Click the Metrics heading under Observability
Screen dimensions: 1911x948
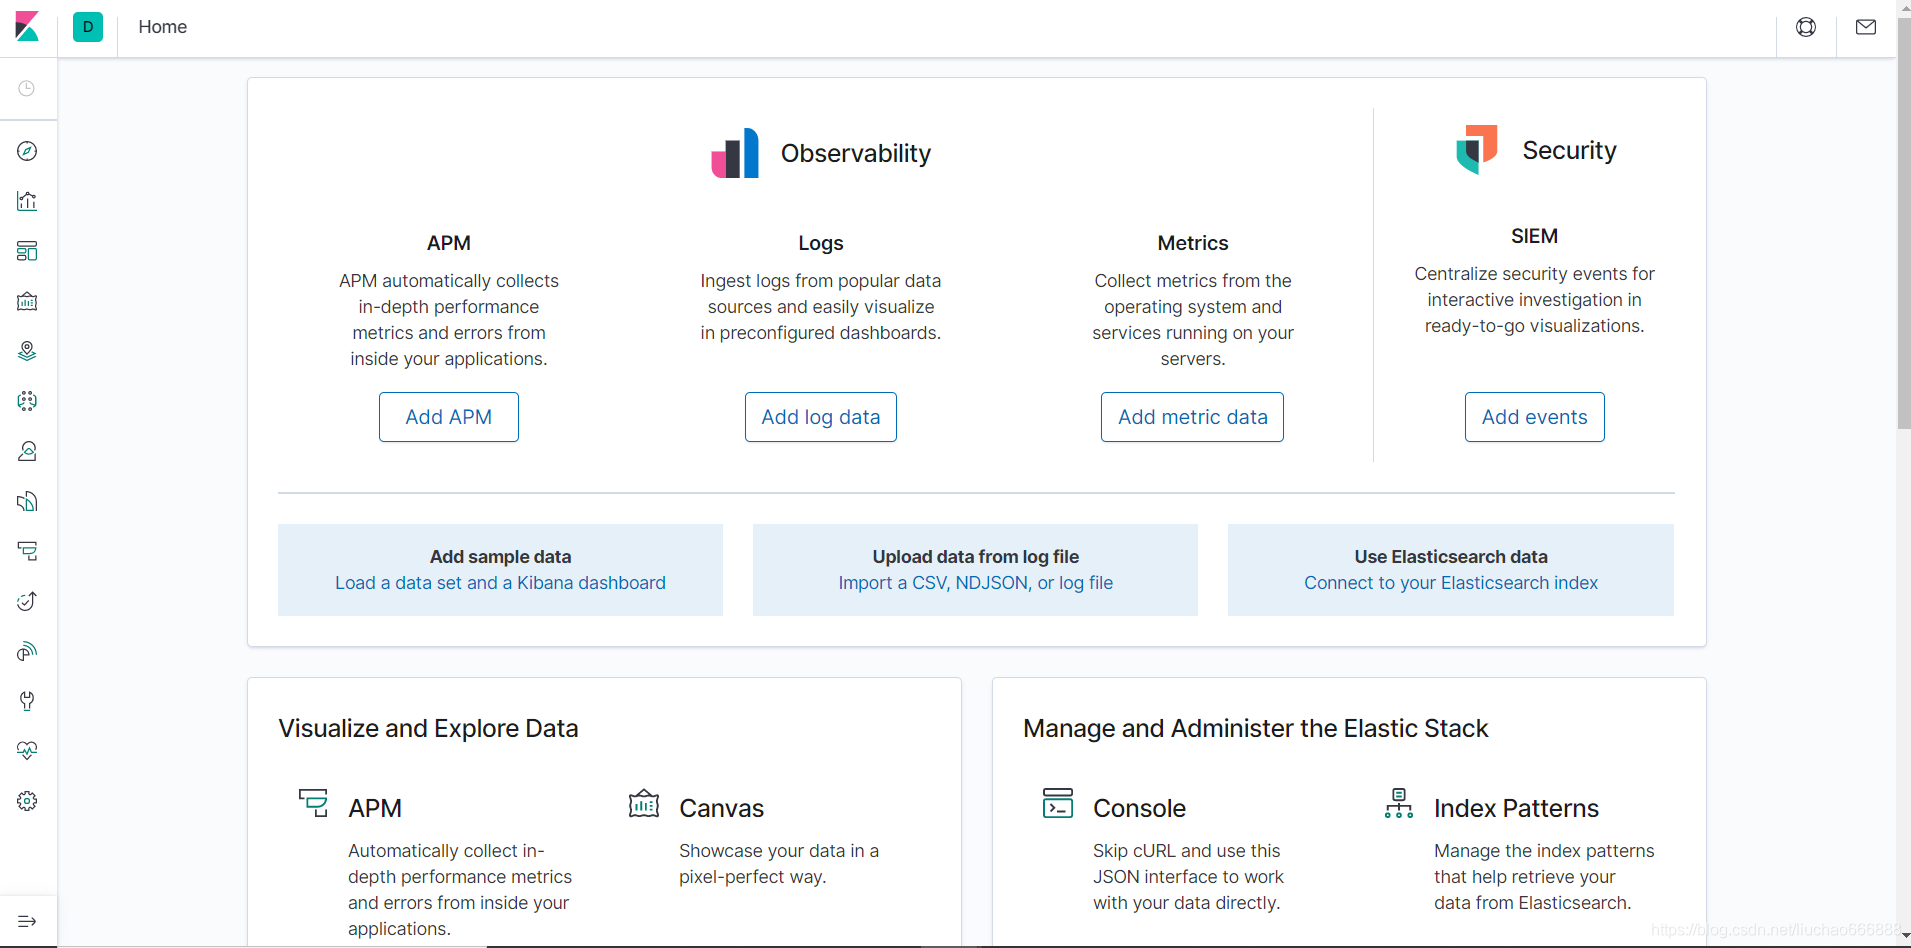1193,243
